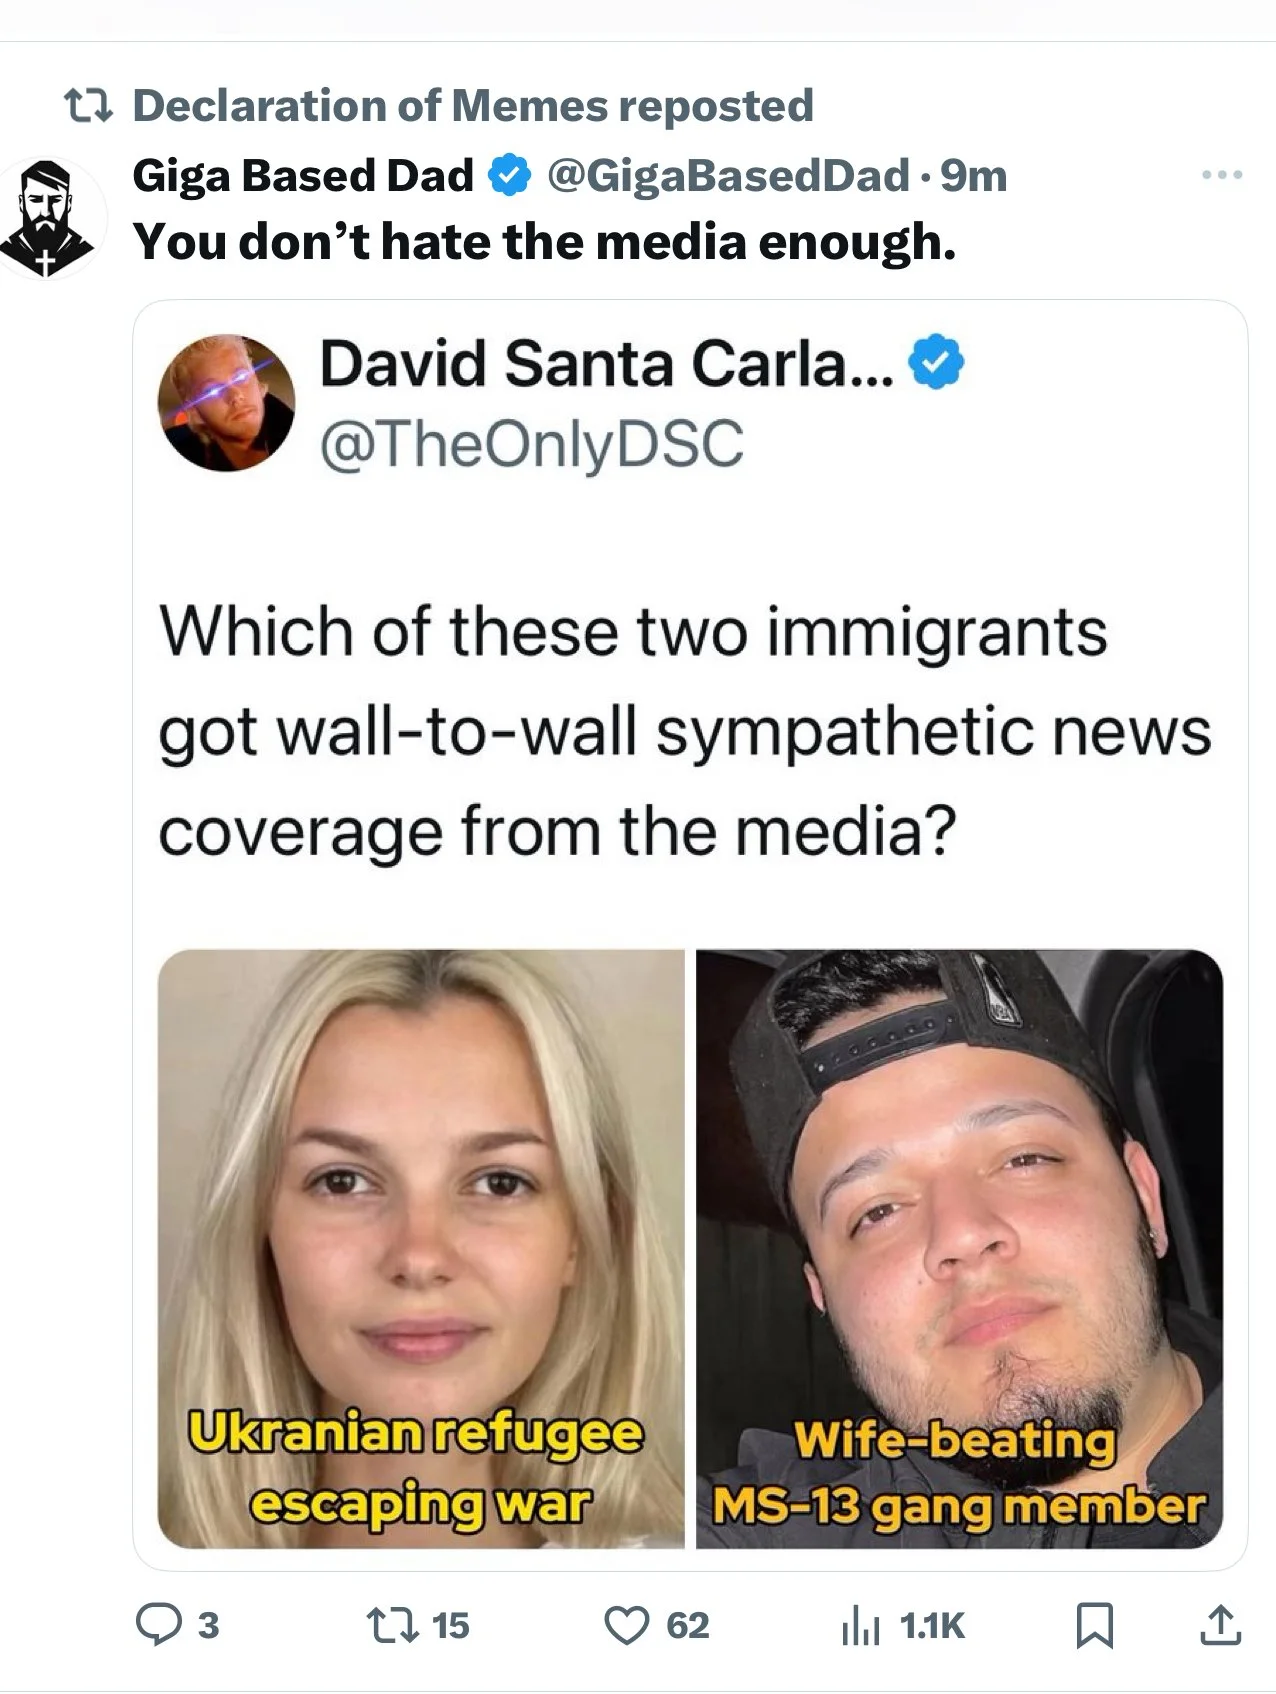Click Declaration of Memes reposted label
This screenshot has width=1276, height=1694.
click(473, 105)
